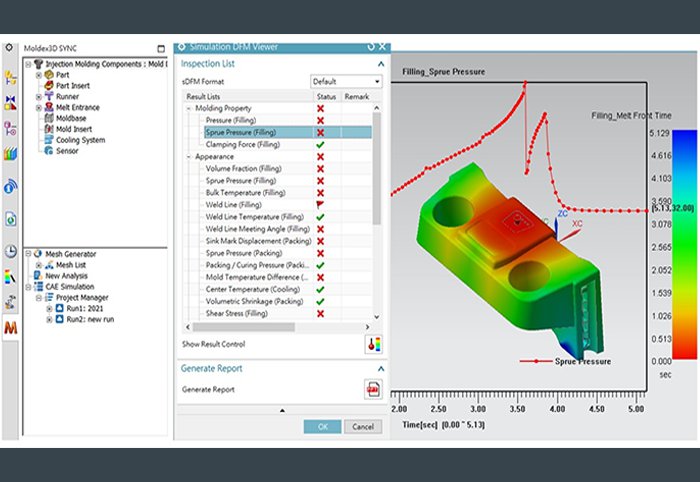Click OK in the DFM Viewer
Viewport: 700px width, 482px height.
pyautogui.click(x=322, y=427)
